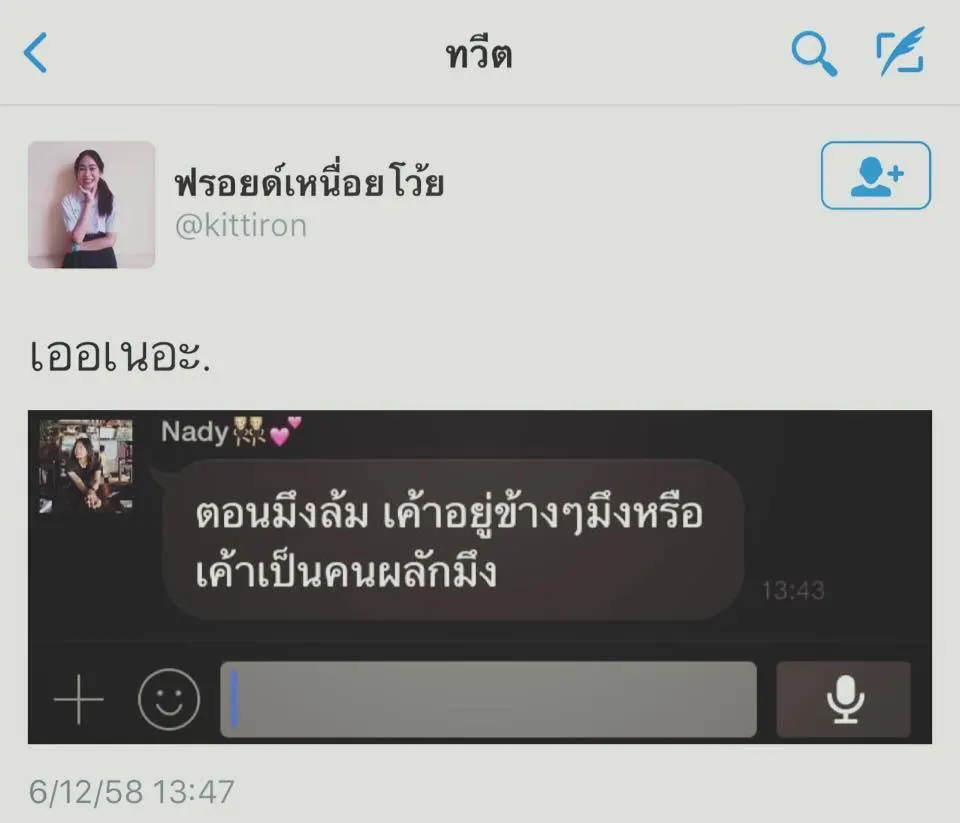This screenshot has height=823, width=960.
Task: Compose a new tweet with feather icon
Action: point(901,51)
